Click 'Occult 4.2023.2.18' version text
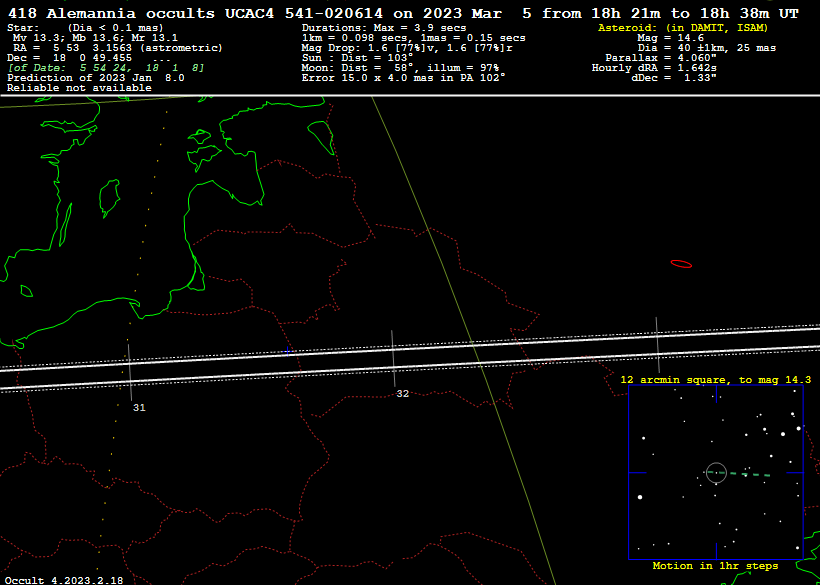 (64, 580)
